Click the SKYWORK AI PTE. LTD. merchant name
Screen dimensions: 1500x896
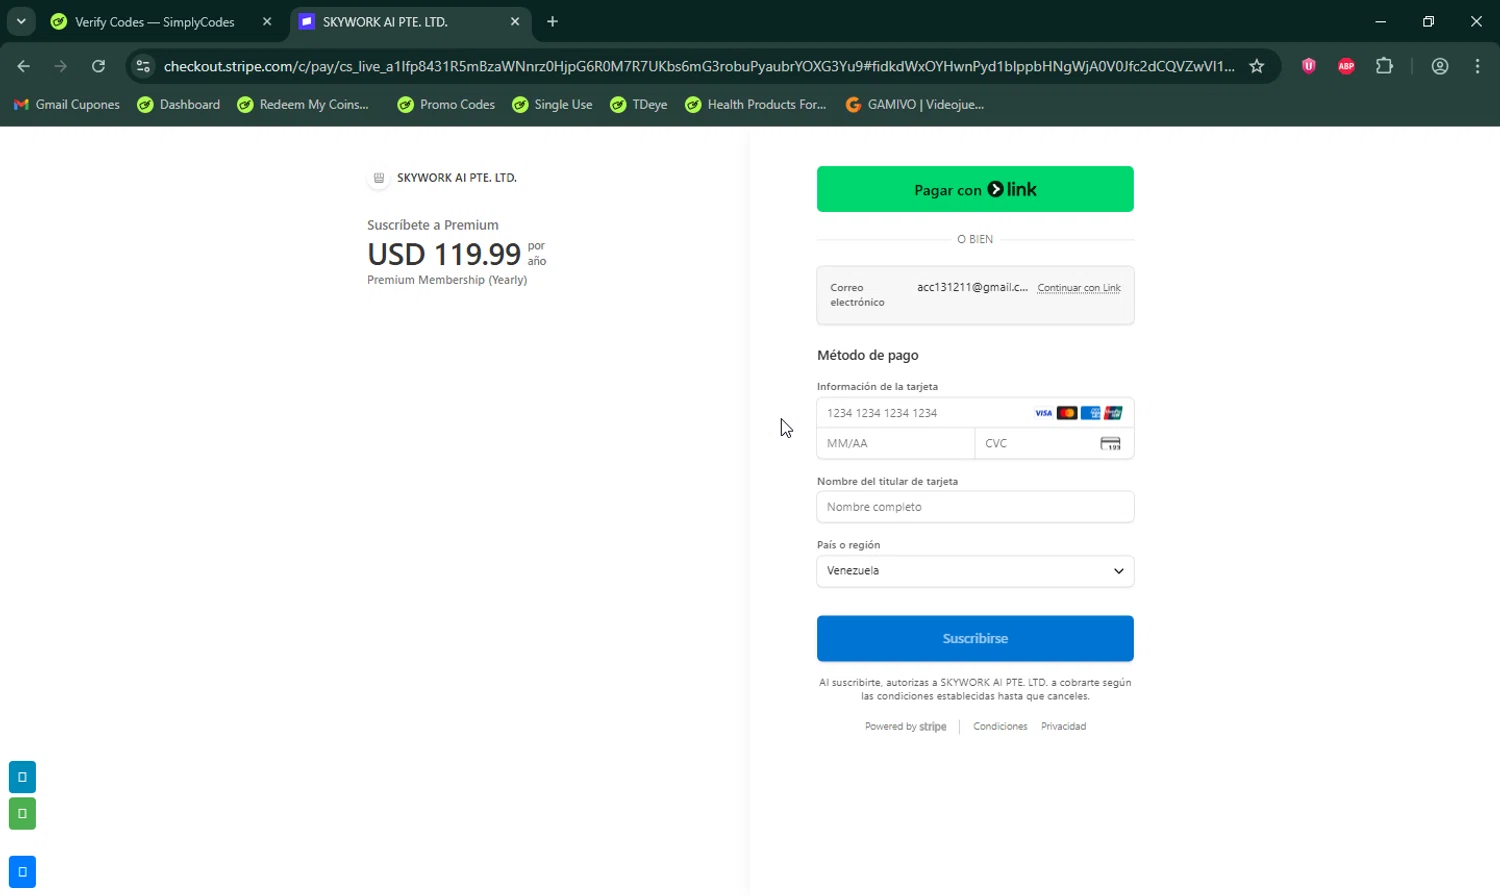click(x=457, y=178)
